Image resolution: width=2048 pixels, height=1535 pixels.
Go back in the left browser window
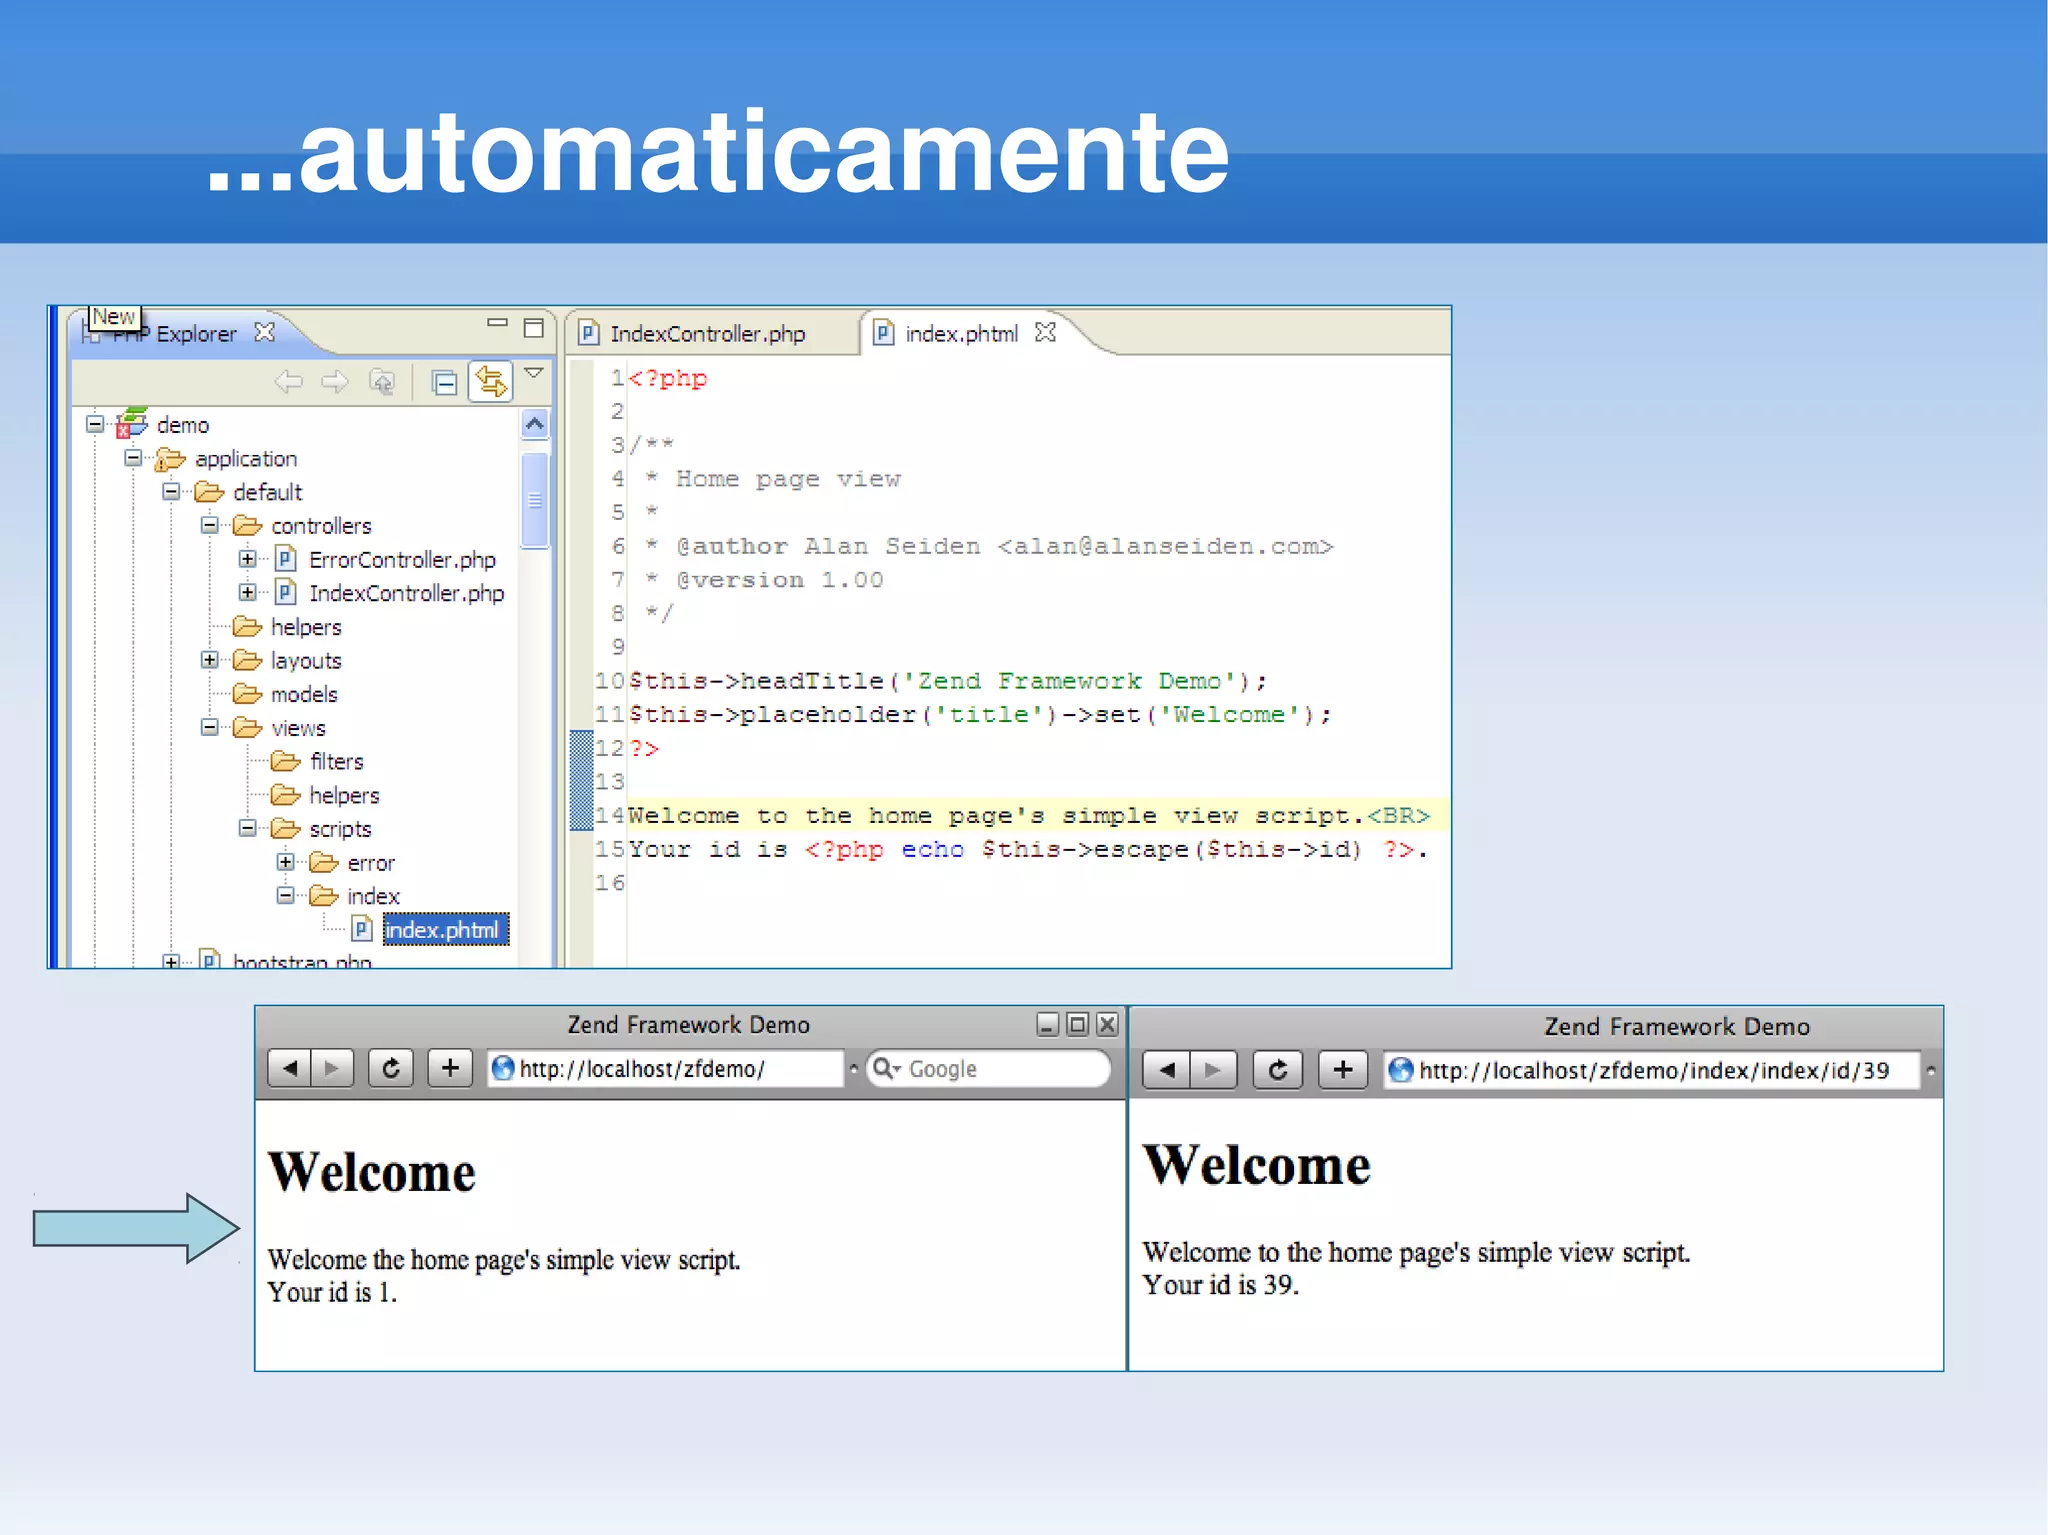coord(289,1068)
